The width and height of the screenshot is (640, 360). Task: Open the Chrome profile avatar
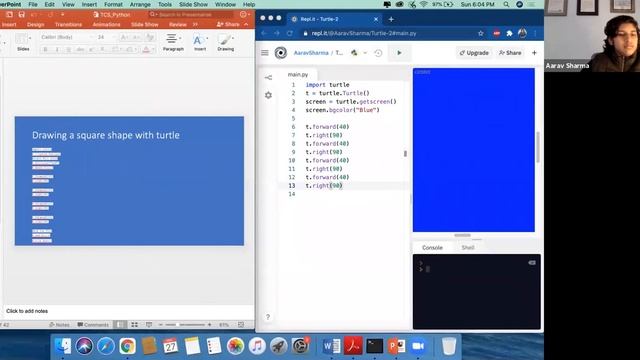(x=522, y=33)
